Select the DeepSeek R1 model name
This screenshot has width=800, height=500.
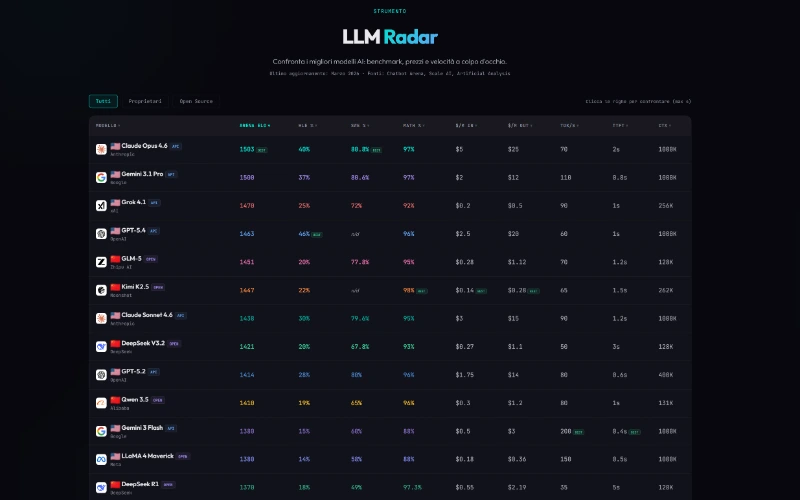click(140, 484)
